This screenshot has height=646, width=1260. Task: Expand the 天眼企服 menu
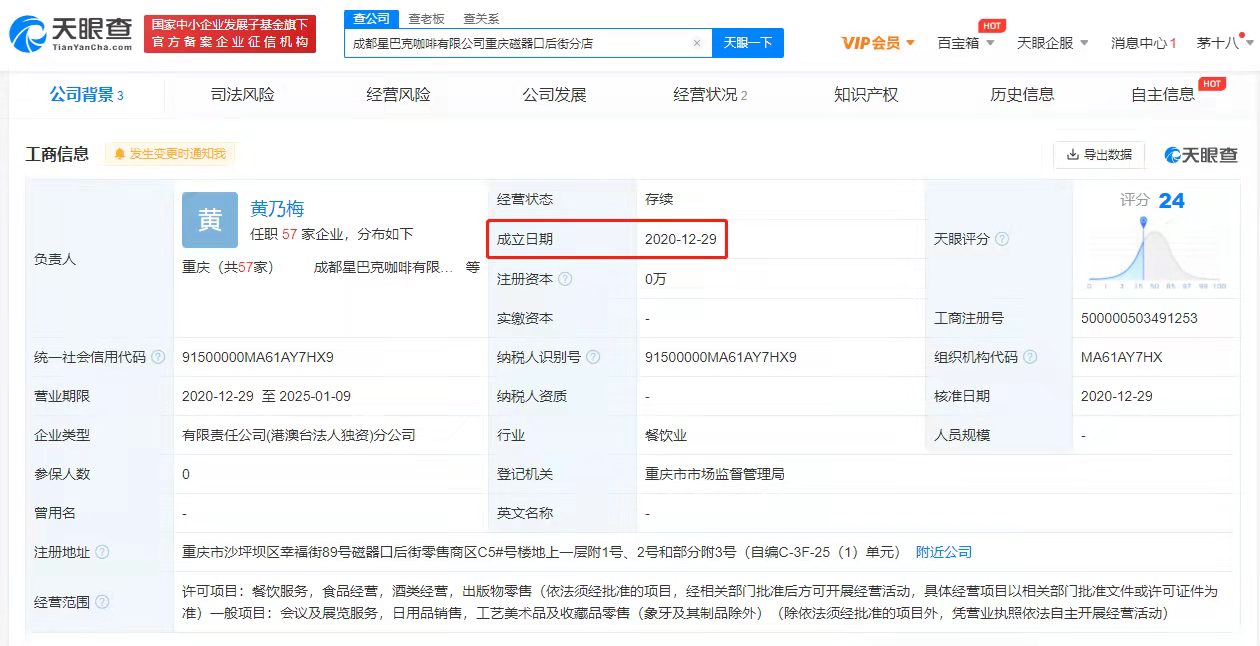click(1052, 43)
